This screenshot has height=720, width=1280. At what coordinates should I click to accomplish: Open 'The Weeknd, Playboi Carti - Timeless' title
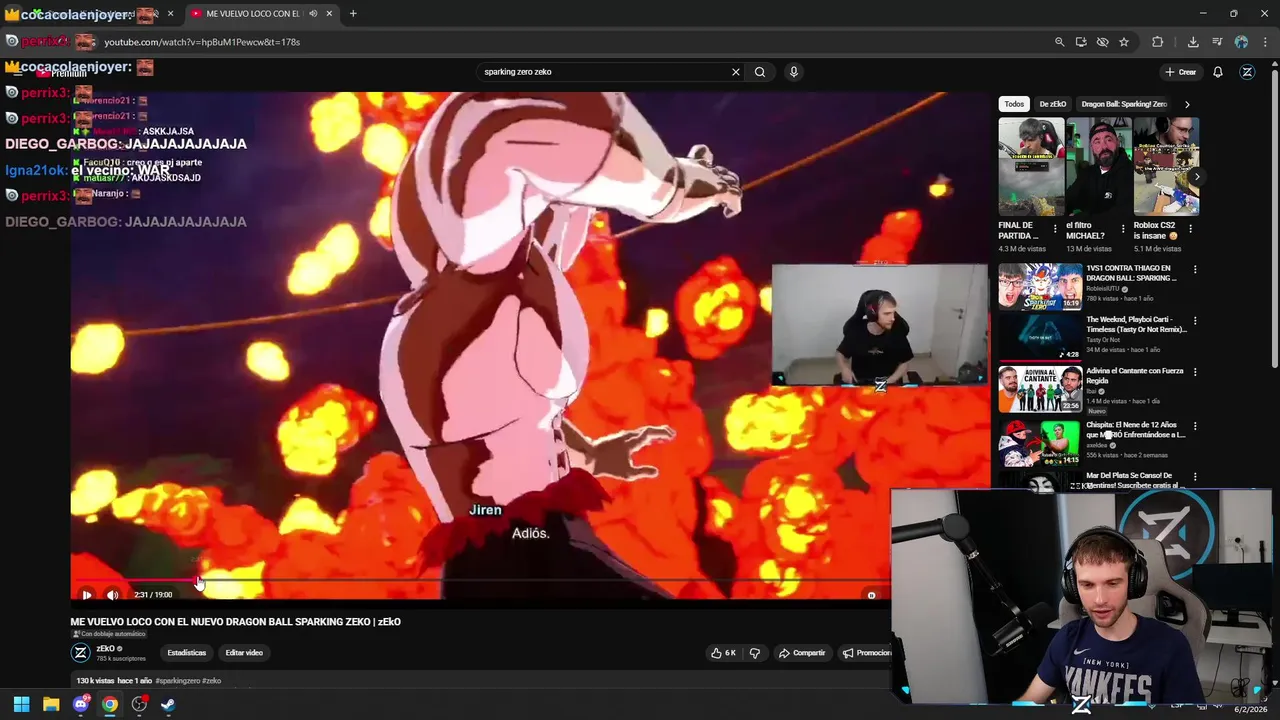1136,324
